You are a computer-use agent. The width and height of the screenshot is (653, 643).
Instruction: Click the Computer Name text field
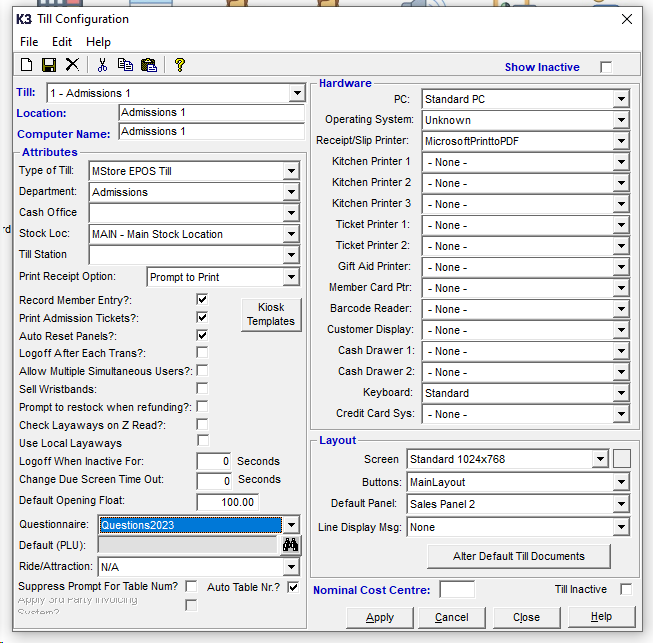[x=212, y=132]
